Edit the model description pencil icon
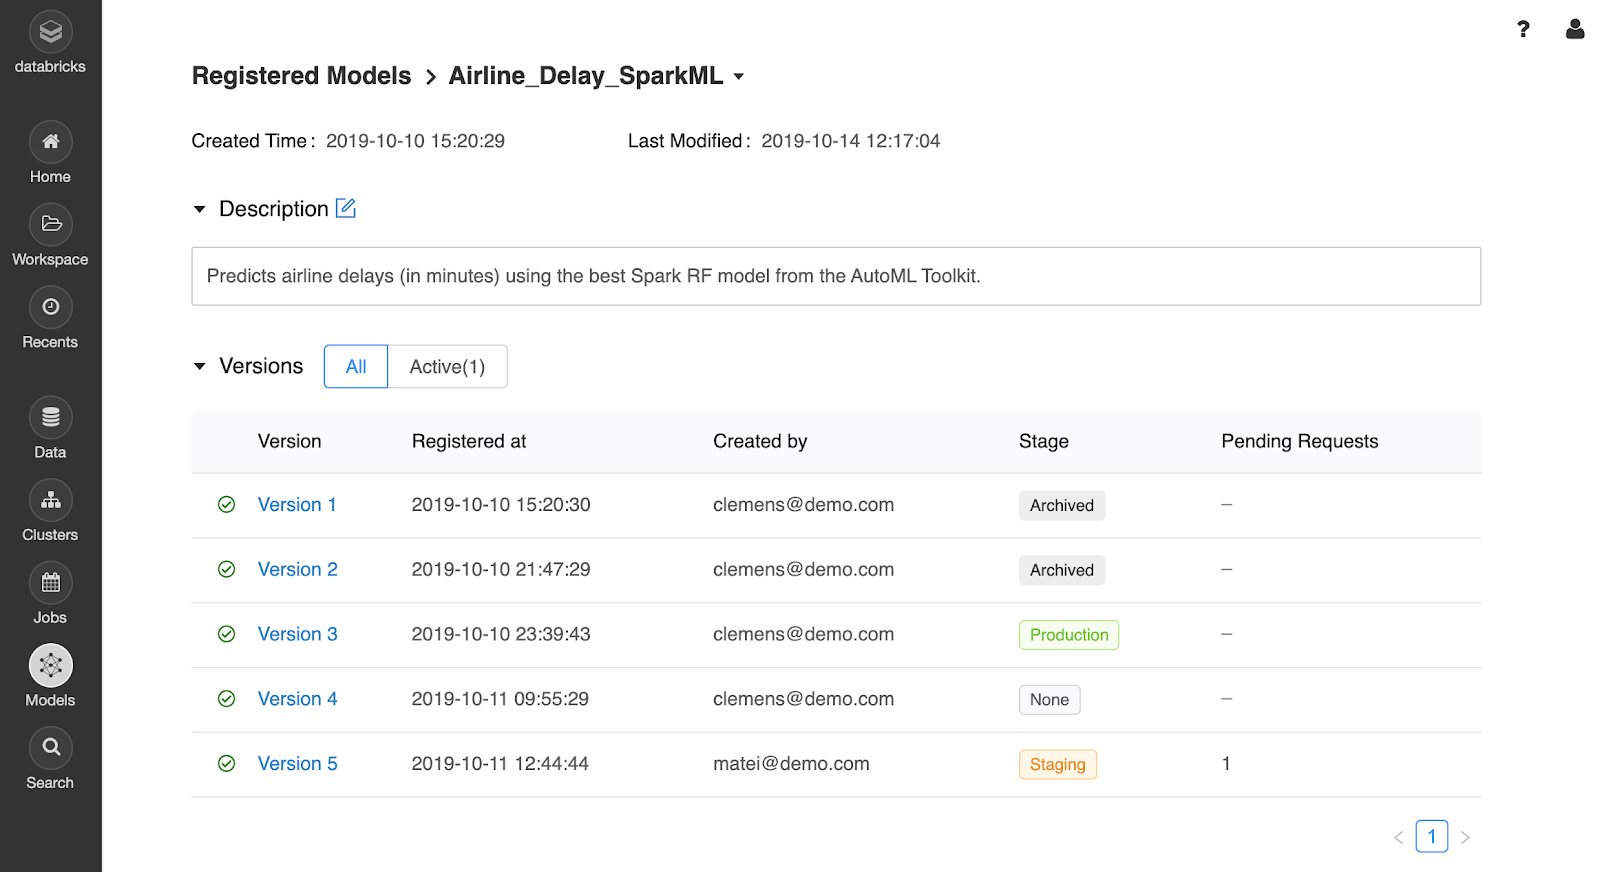 click(x=346, y=208)
